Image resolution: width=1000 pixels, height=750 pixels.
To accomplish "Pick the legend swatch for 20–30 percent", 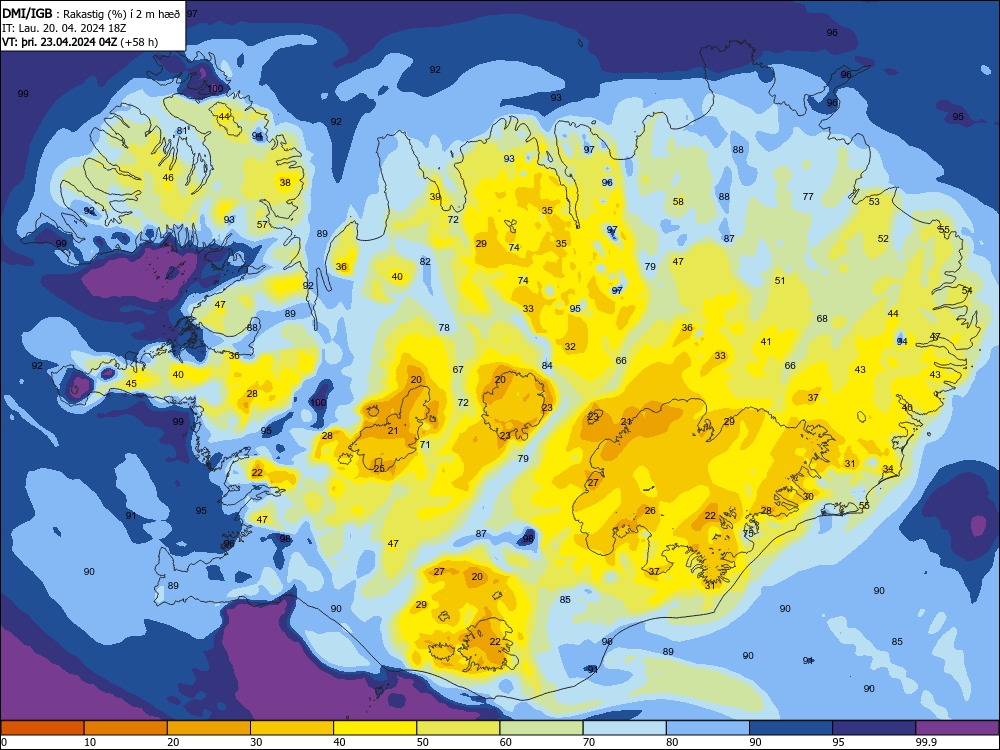I will (209, 728).
